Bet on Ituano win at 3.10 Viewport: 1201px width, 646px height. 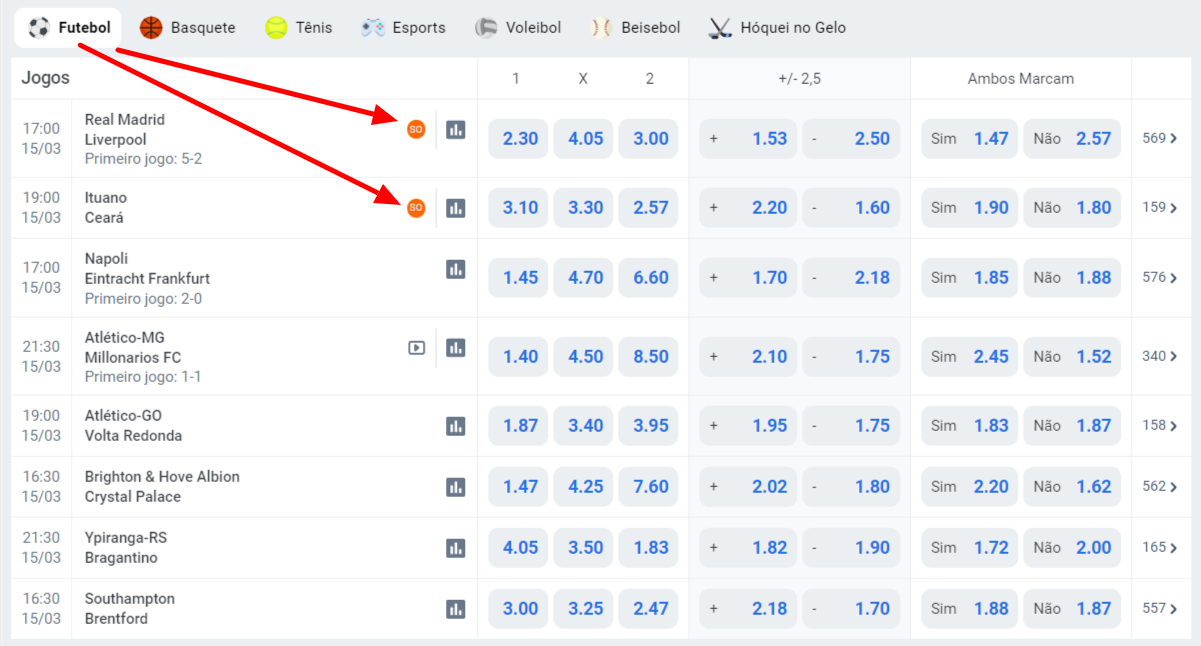[x=519, y=208]
